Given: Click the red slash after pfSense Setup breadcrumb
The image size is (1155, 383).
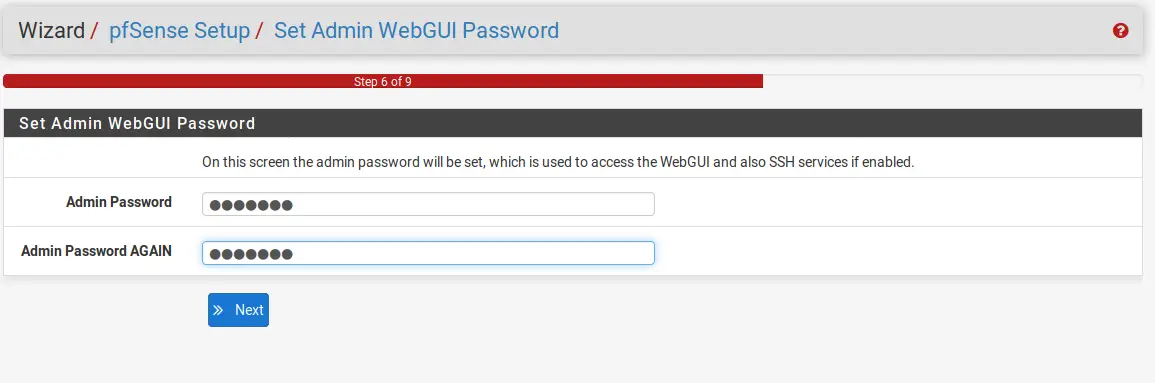Looking at the screenshot, I should [259, 30].
